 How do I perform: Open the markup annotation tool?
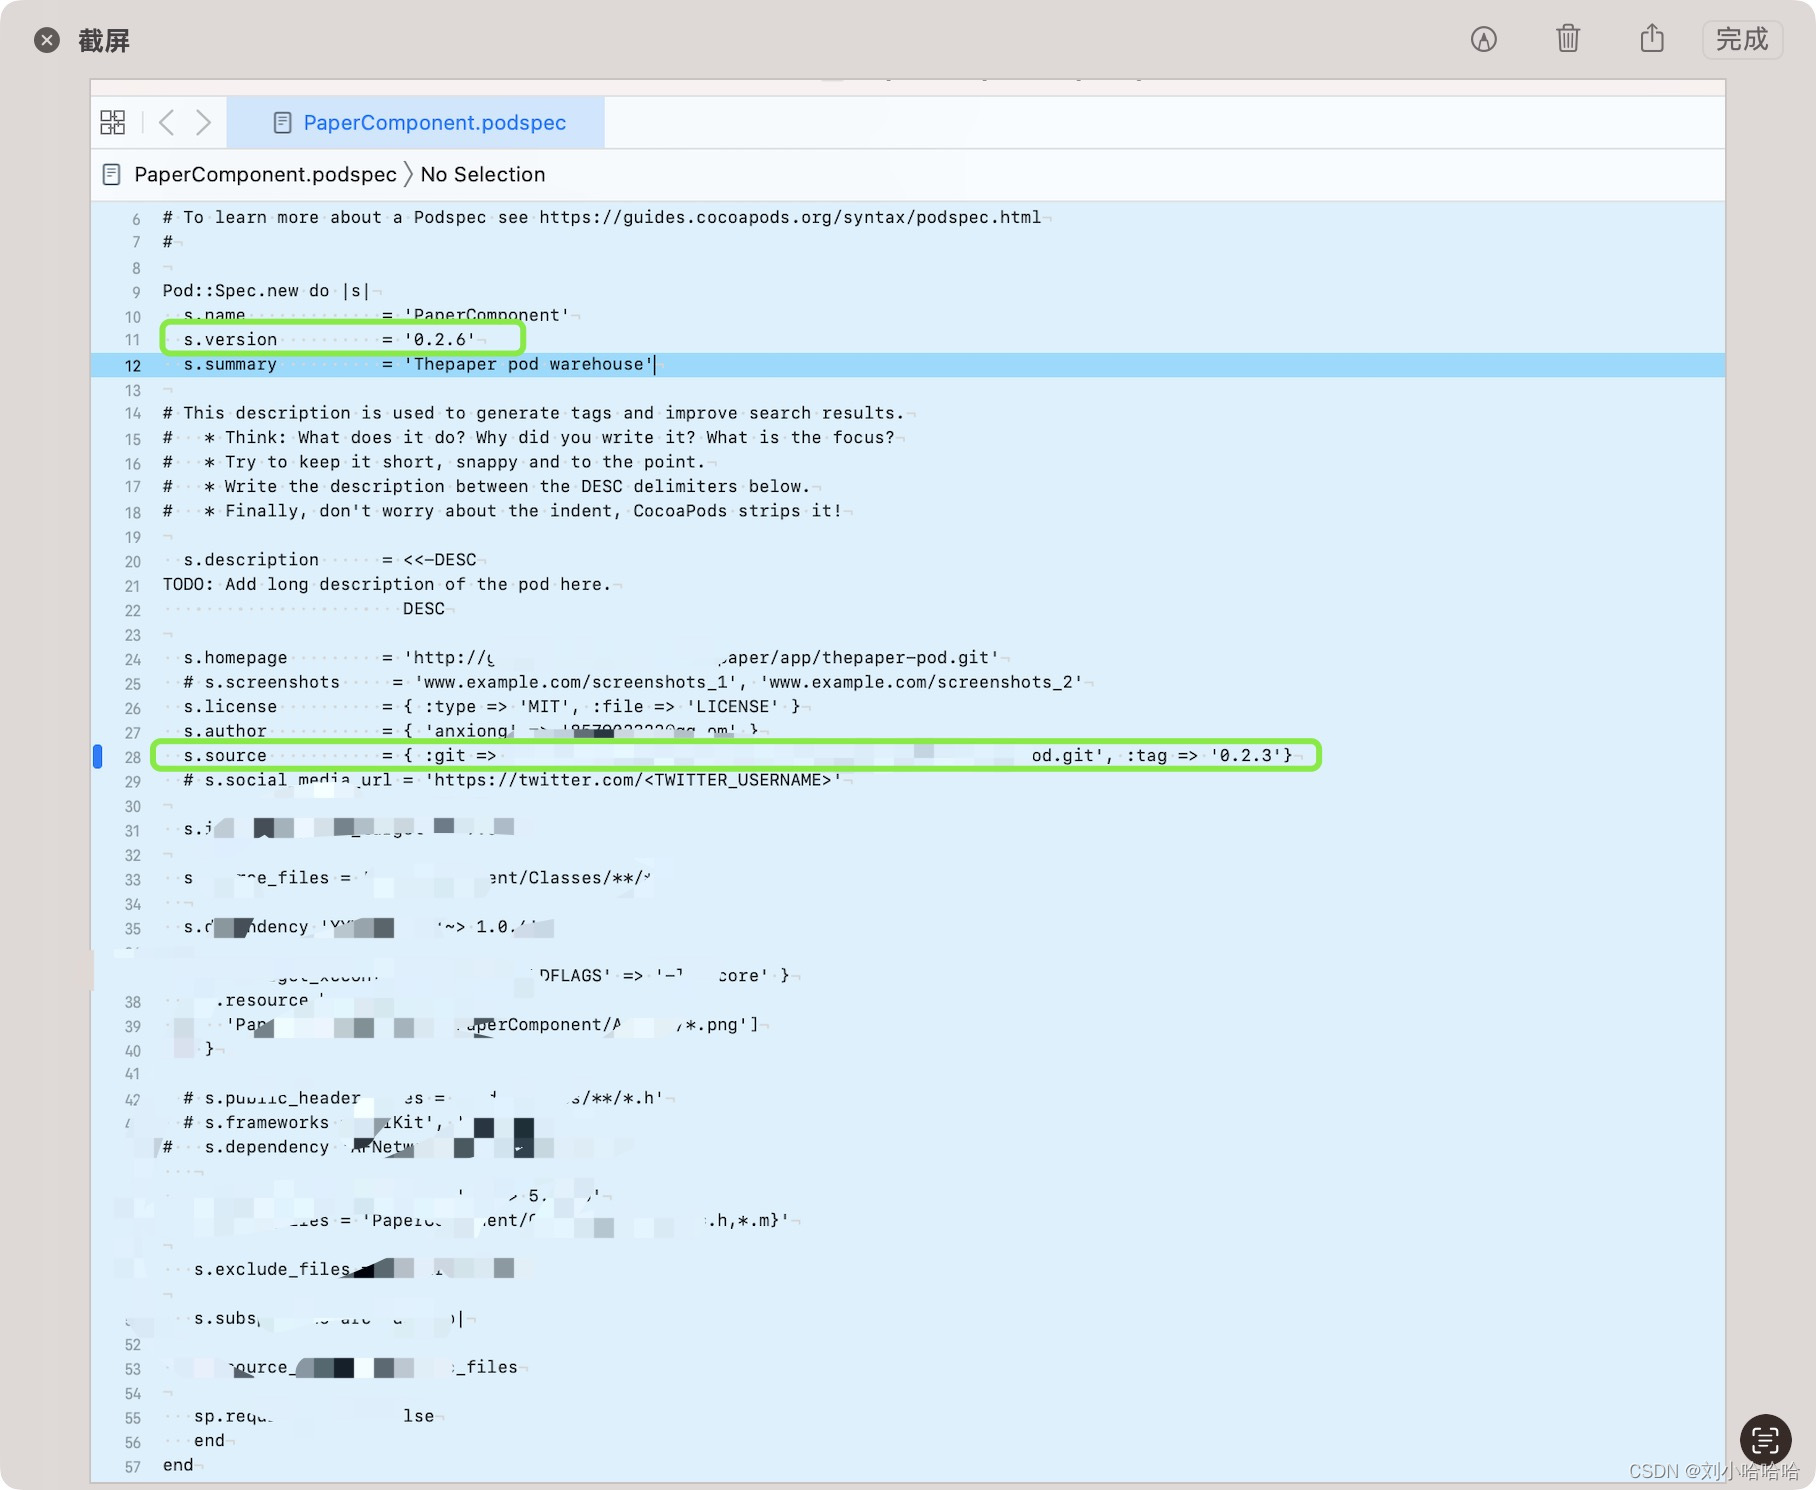point(1484,39)
